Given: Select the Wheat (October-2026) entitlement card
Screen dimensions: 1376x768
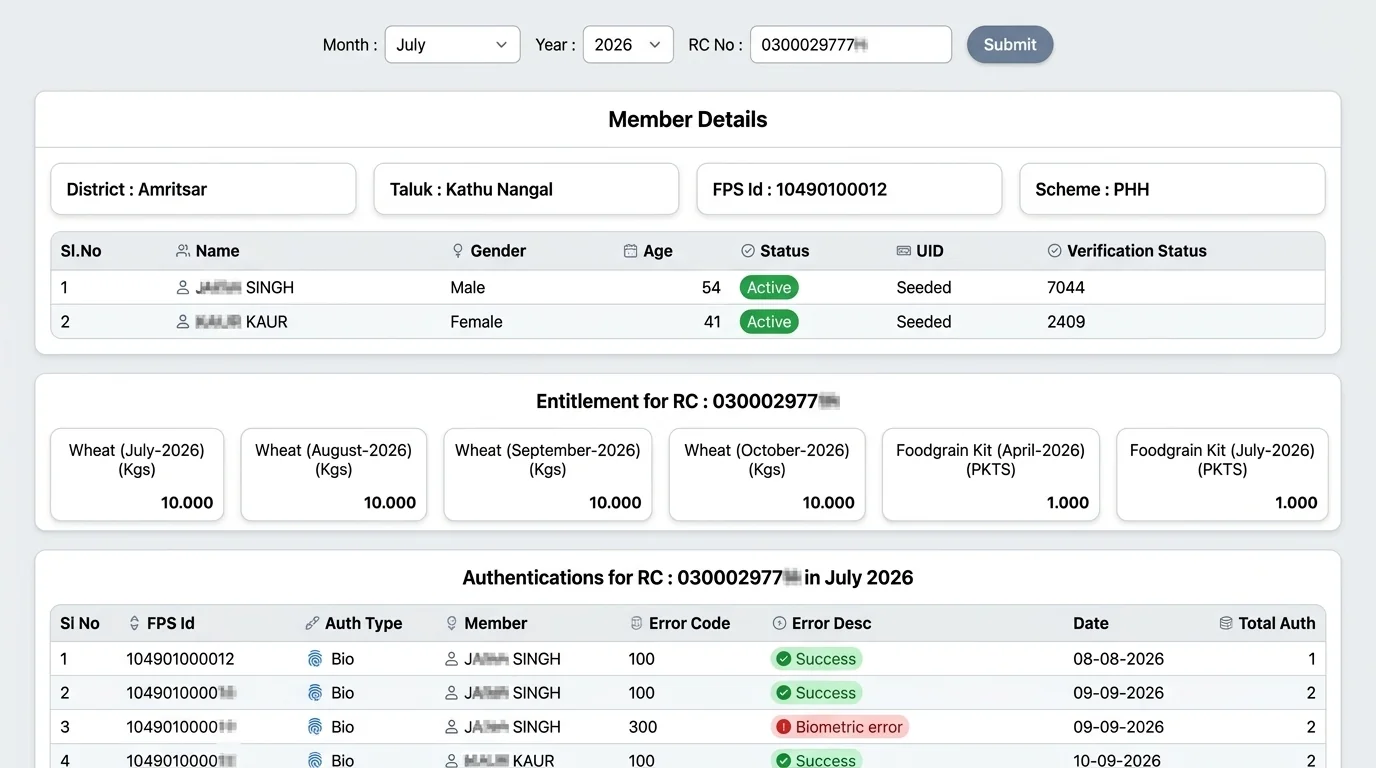Looking at the screenshot, I should coord(767,475).
